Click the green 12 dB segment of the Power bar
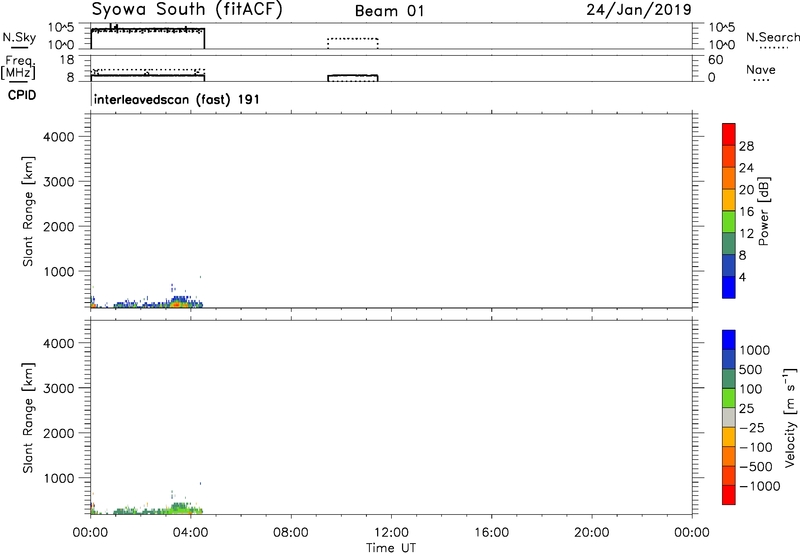The image size is (800, 554). coord(729,221)
